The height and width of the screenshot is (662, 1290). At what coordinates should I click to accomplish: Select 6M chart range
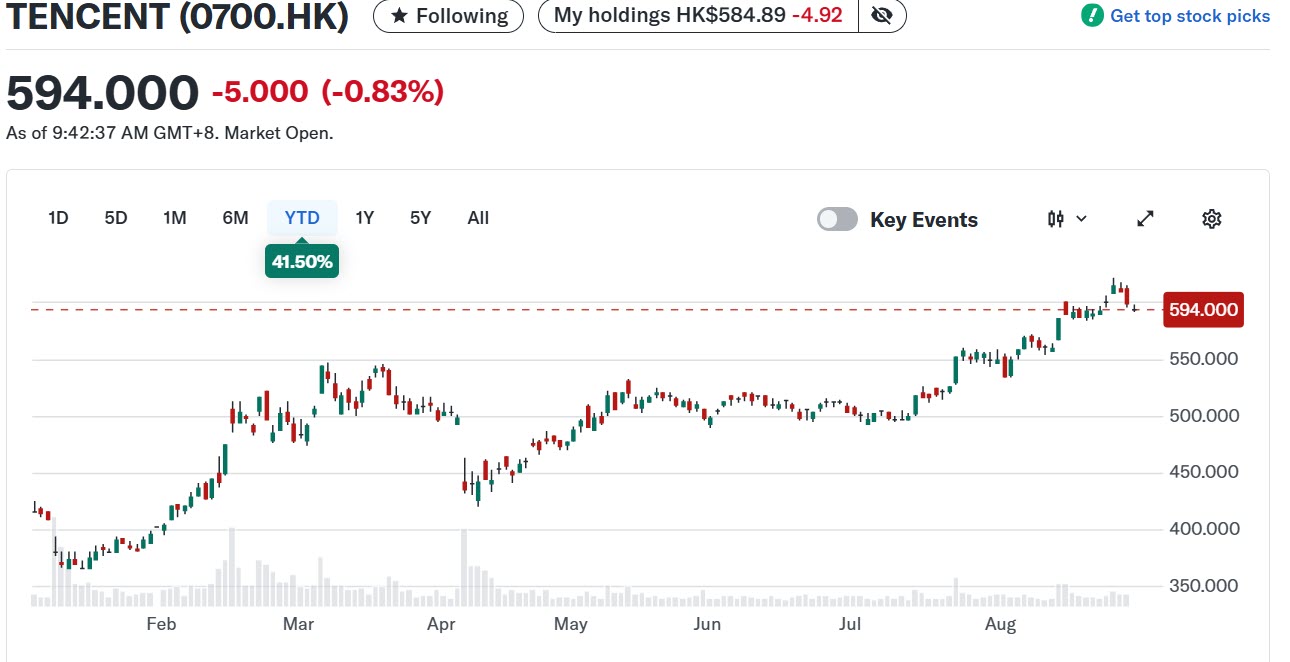pos(235,218)
